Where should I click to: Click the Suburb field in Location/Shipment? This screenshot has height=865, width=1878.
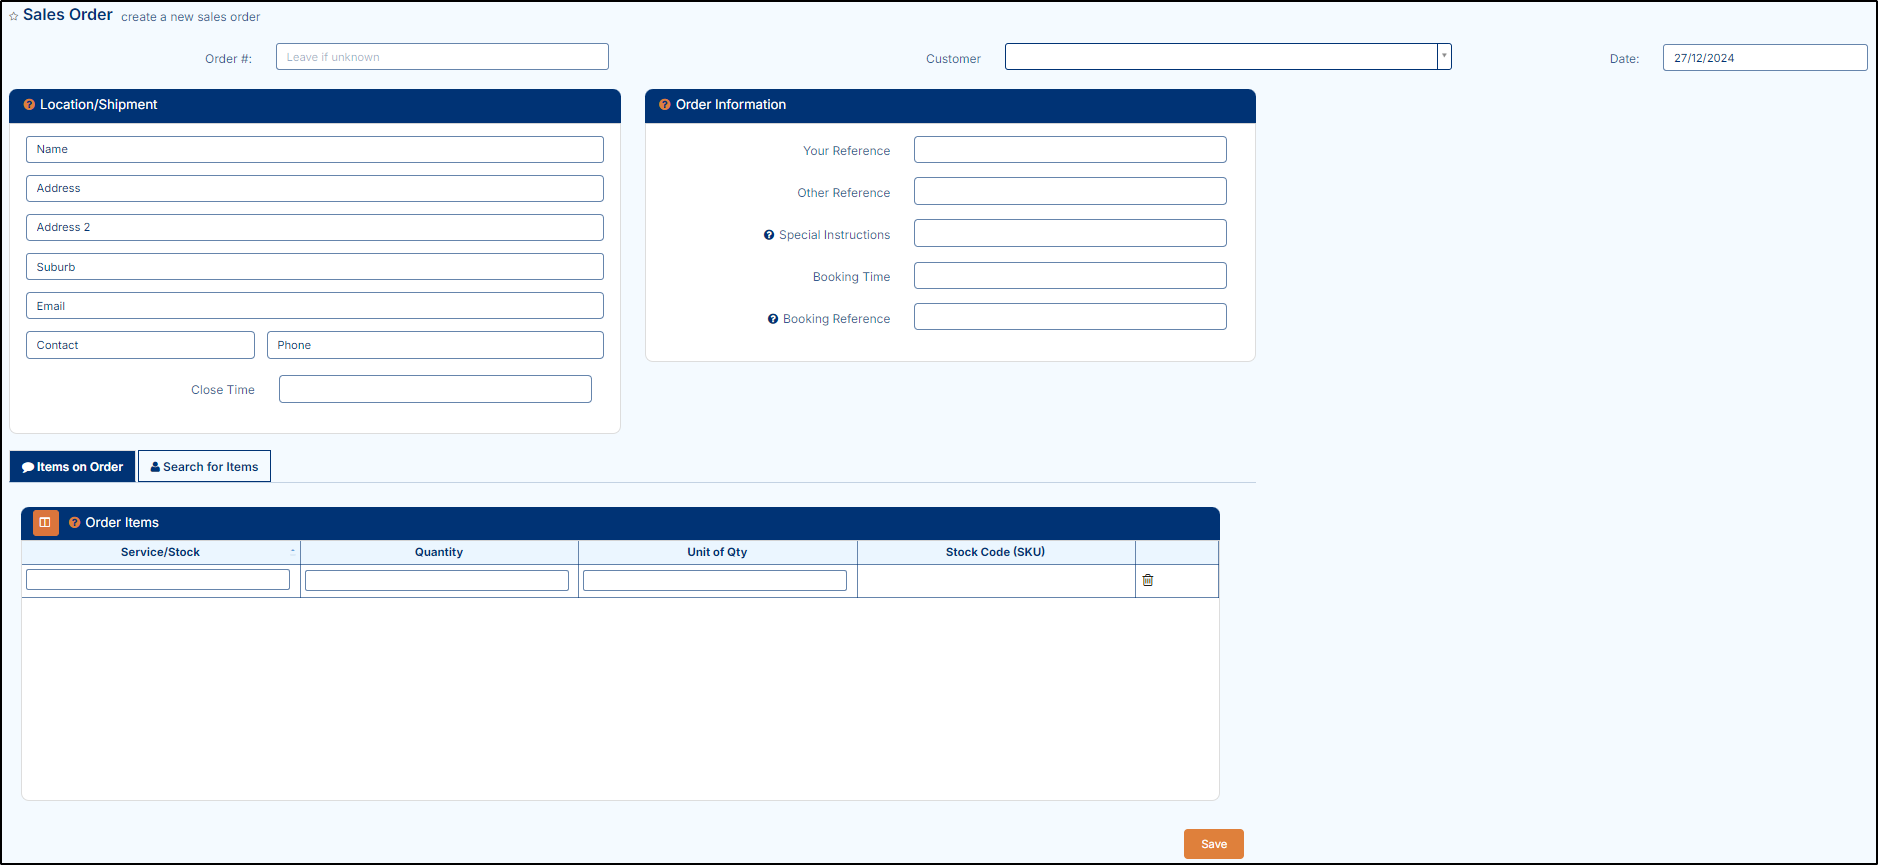click(x=315, y=267)
